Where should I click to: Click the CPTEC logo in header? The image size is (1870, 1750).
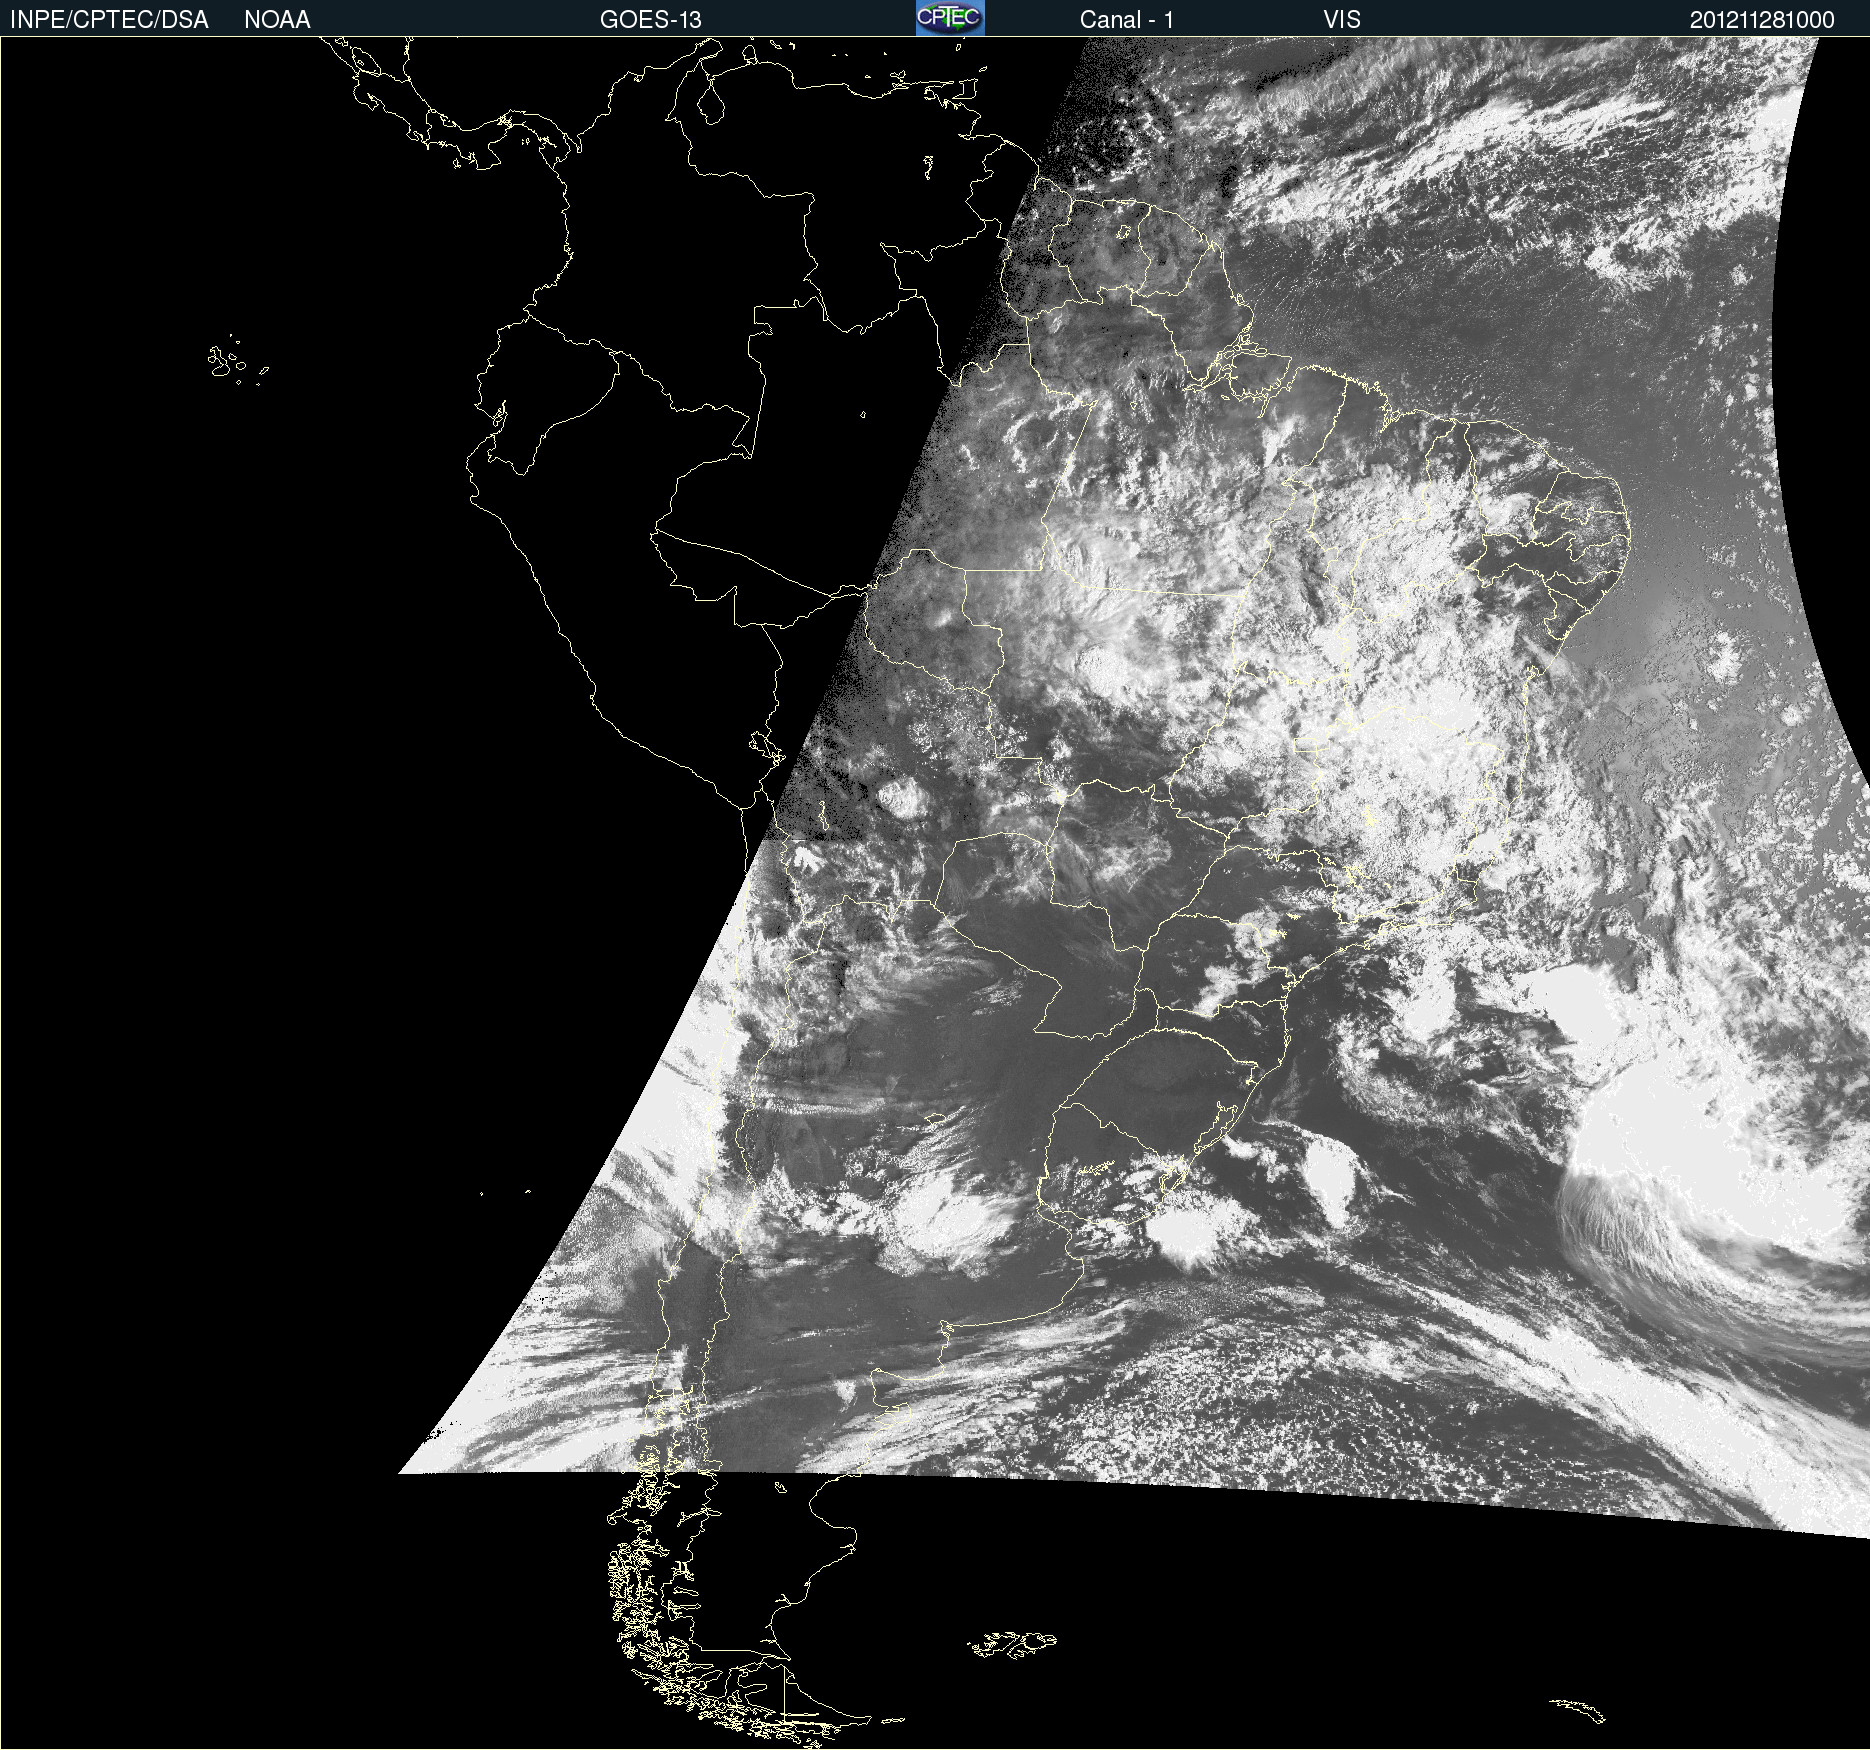point(950,18)
